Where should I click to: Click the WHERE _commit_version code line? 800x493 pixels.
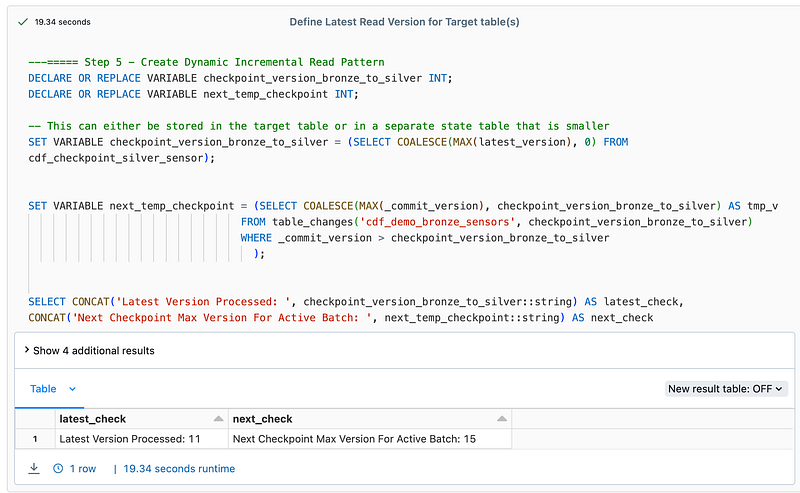425,238
